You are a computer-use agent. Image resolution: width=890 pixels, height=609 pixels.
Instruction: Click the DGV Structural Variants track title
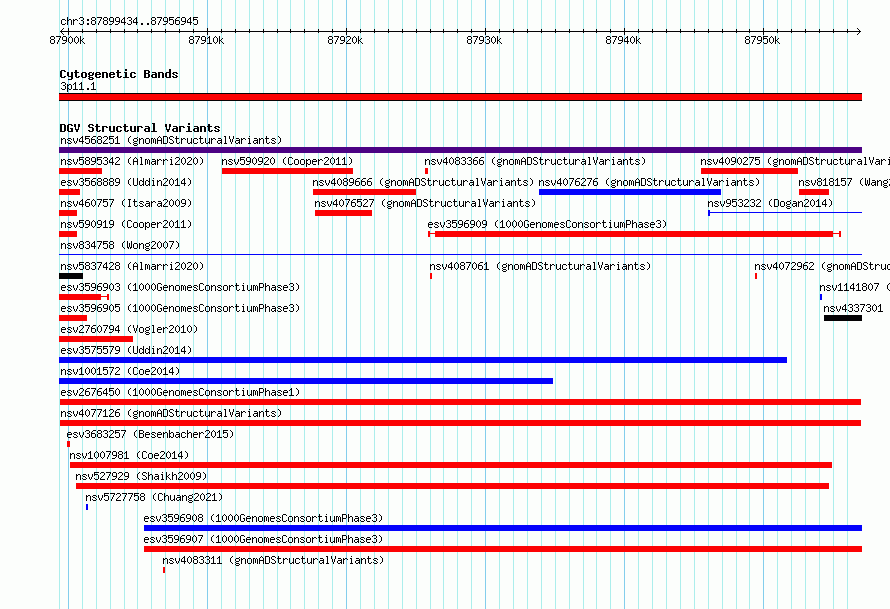coord(140,128)
